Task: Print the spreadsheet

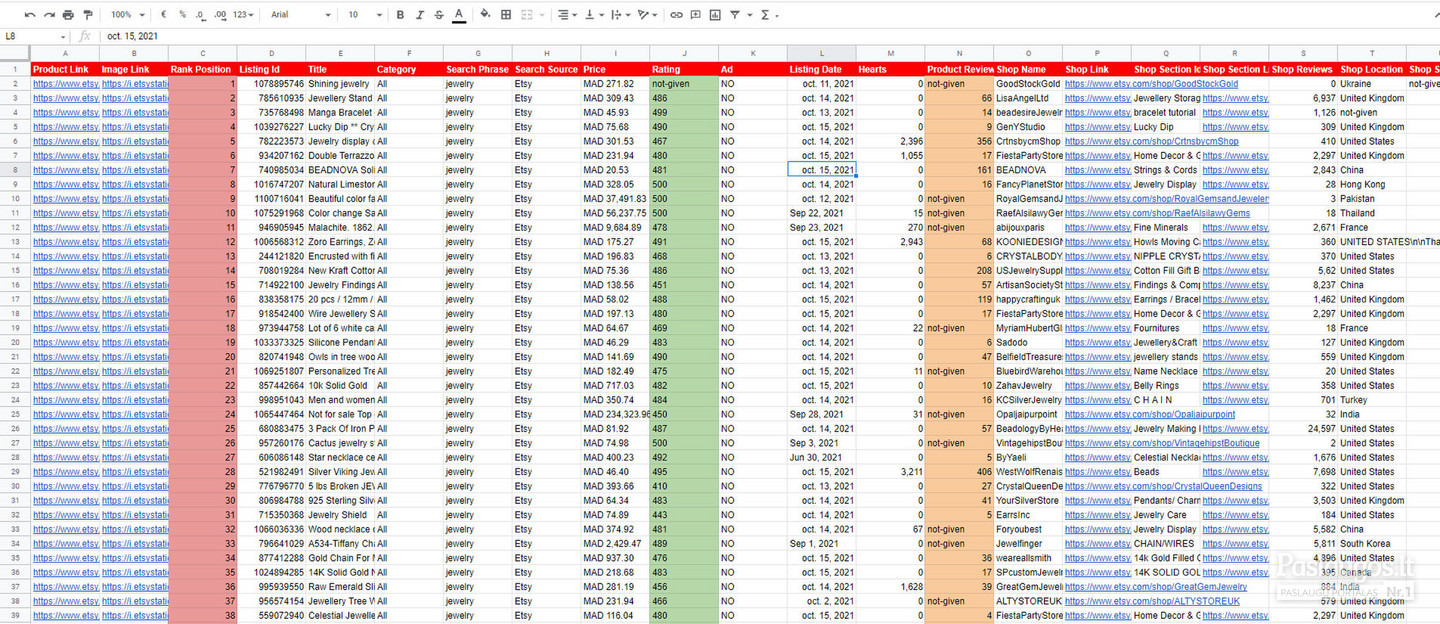Action: pos(68,15)
